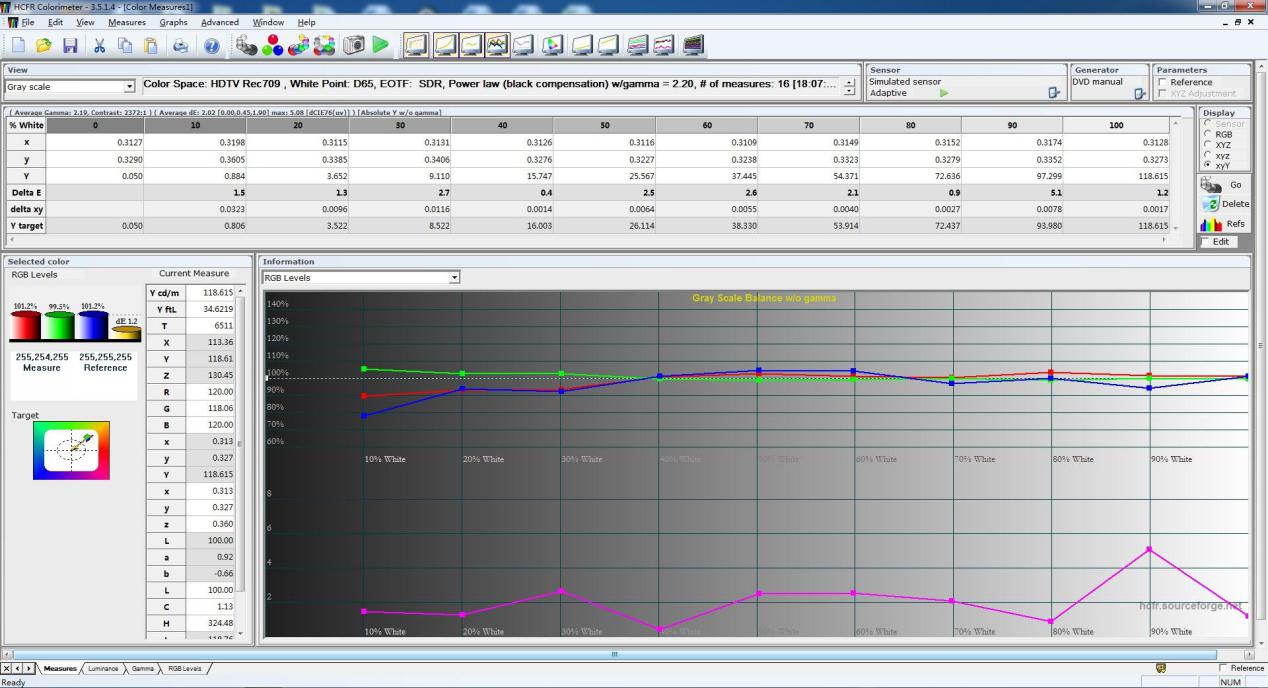The image size is (1268, 688).
Task: Click the Open file folder icon
Action: 44,45
